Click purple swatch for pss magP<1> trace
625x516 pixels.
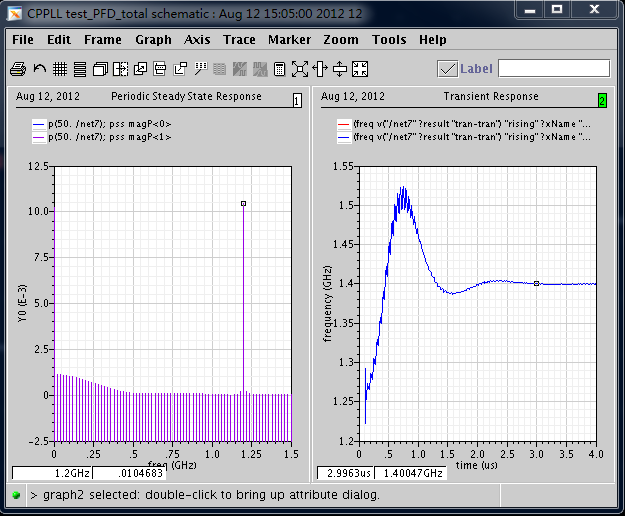tap(39, 137)
